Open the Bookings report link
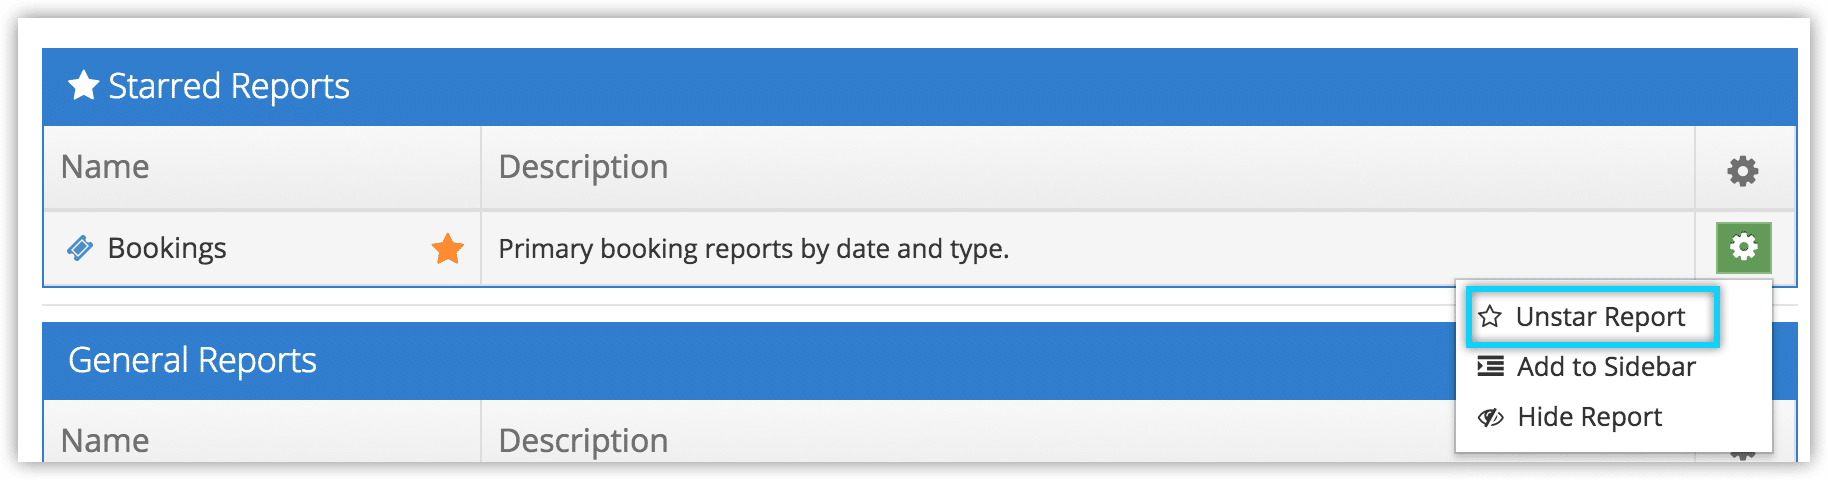Image resolution: width=1828 pixels, height=480 pixels. (167, 248)
